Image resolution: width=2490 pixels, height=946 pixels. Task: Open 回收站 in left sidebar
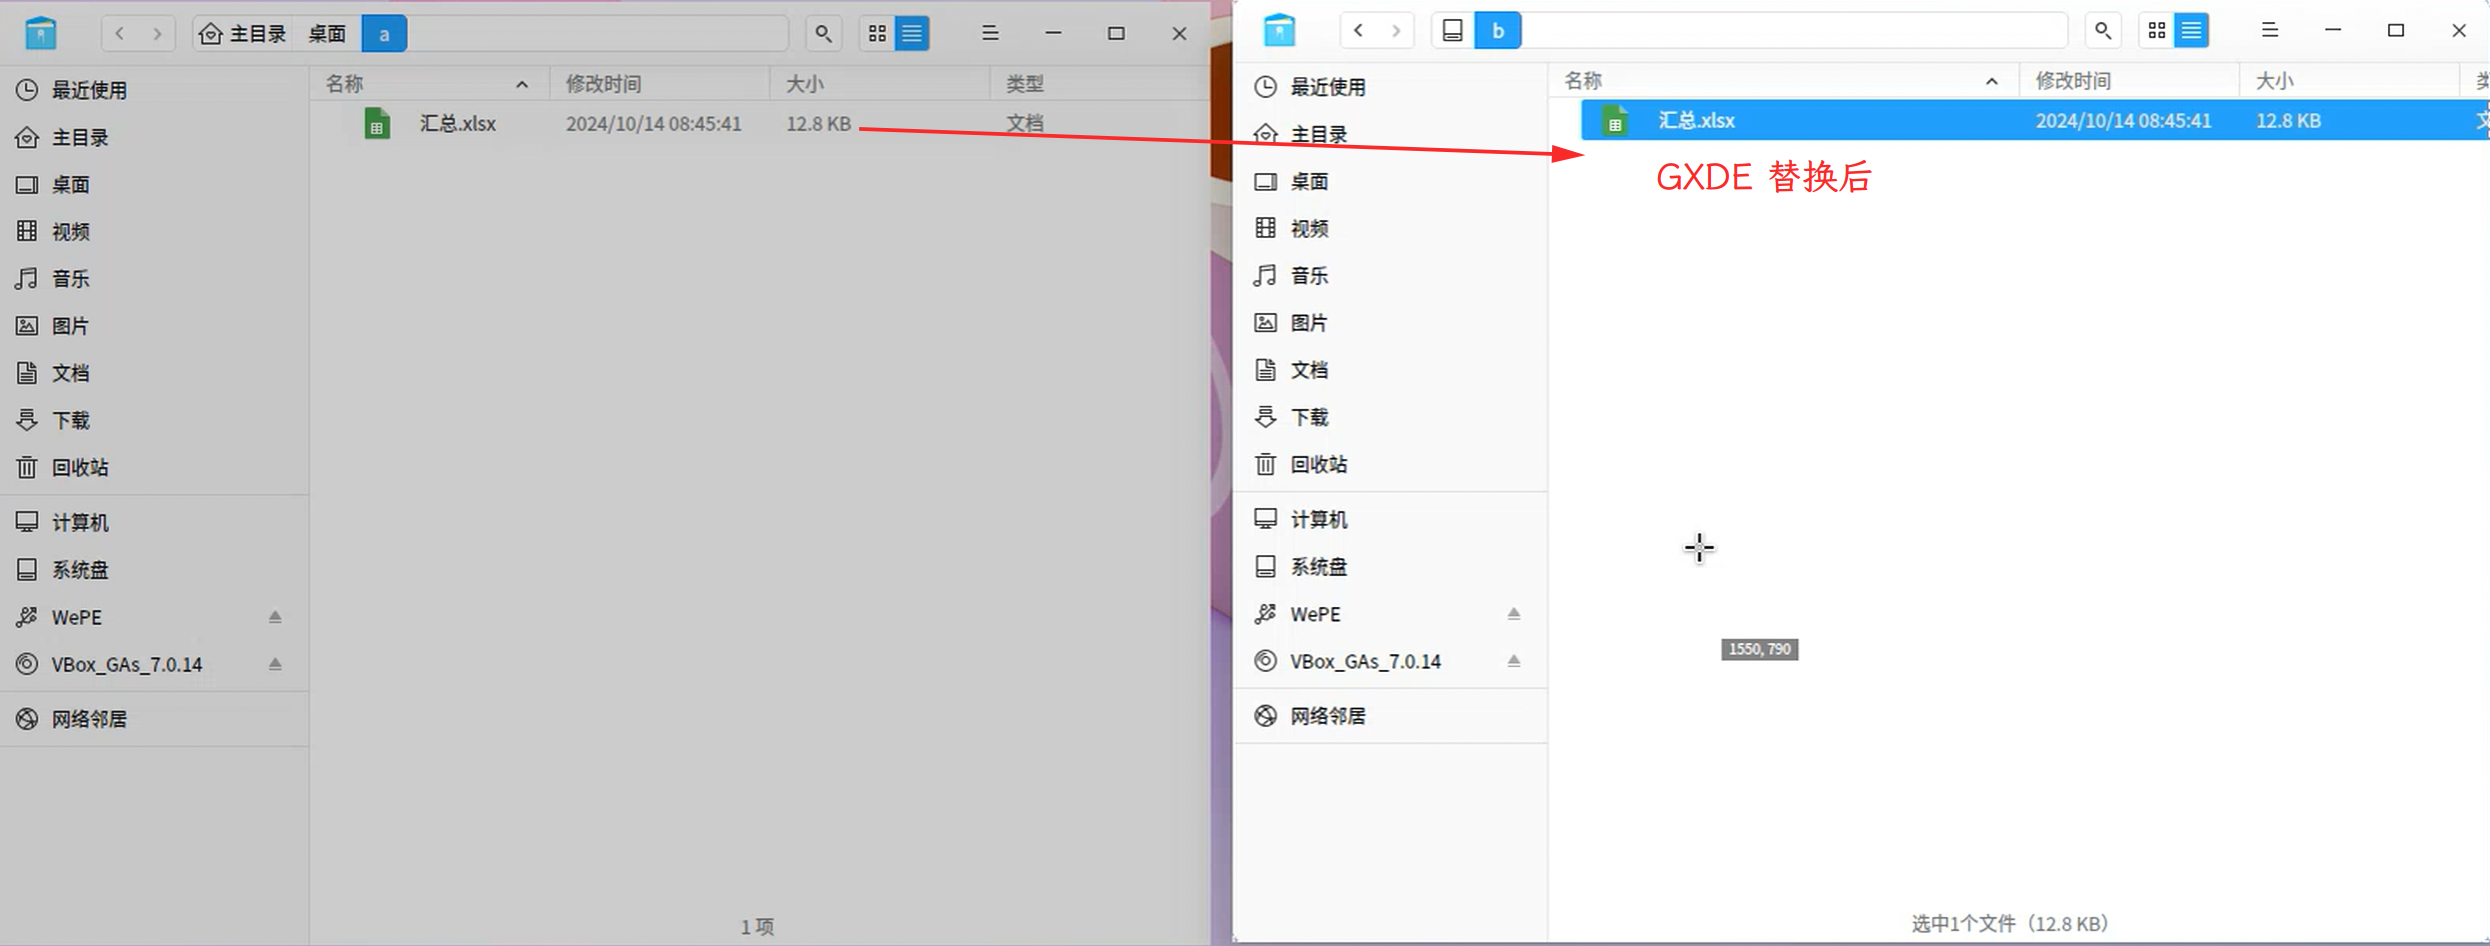coord(155,467)
